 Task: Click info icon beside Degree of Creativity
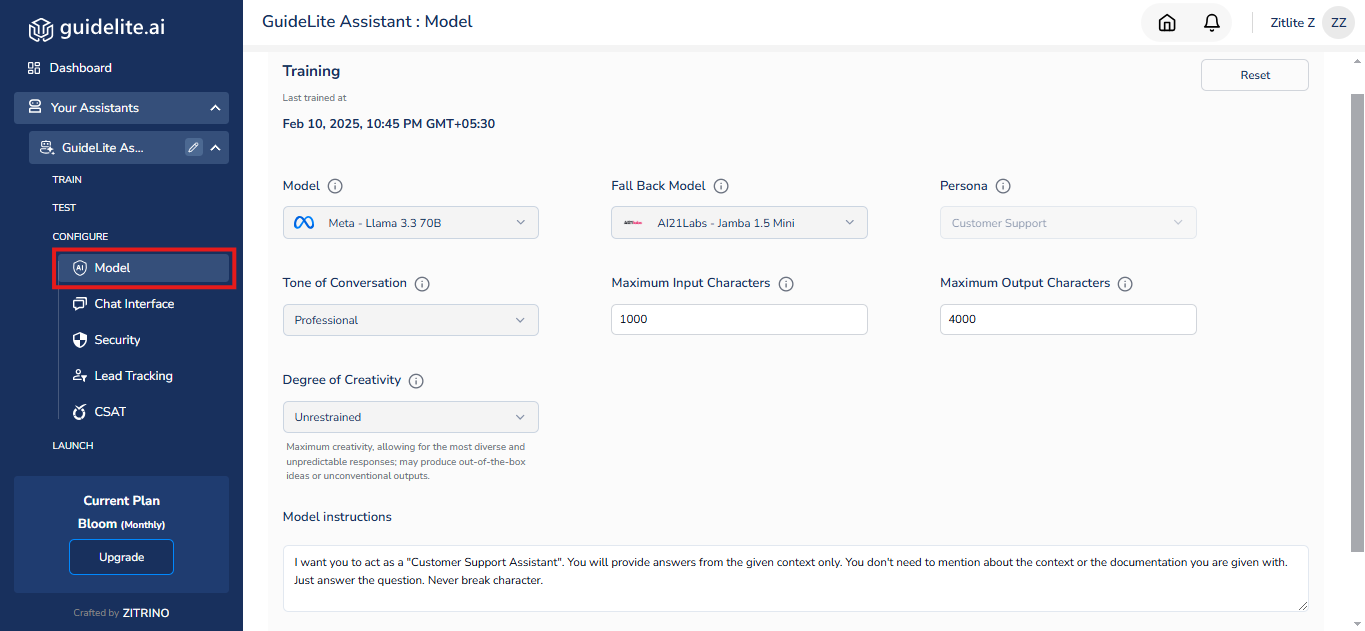tap(416, 381)
